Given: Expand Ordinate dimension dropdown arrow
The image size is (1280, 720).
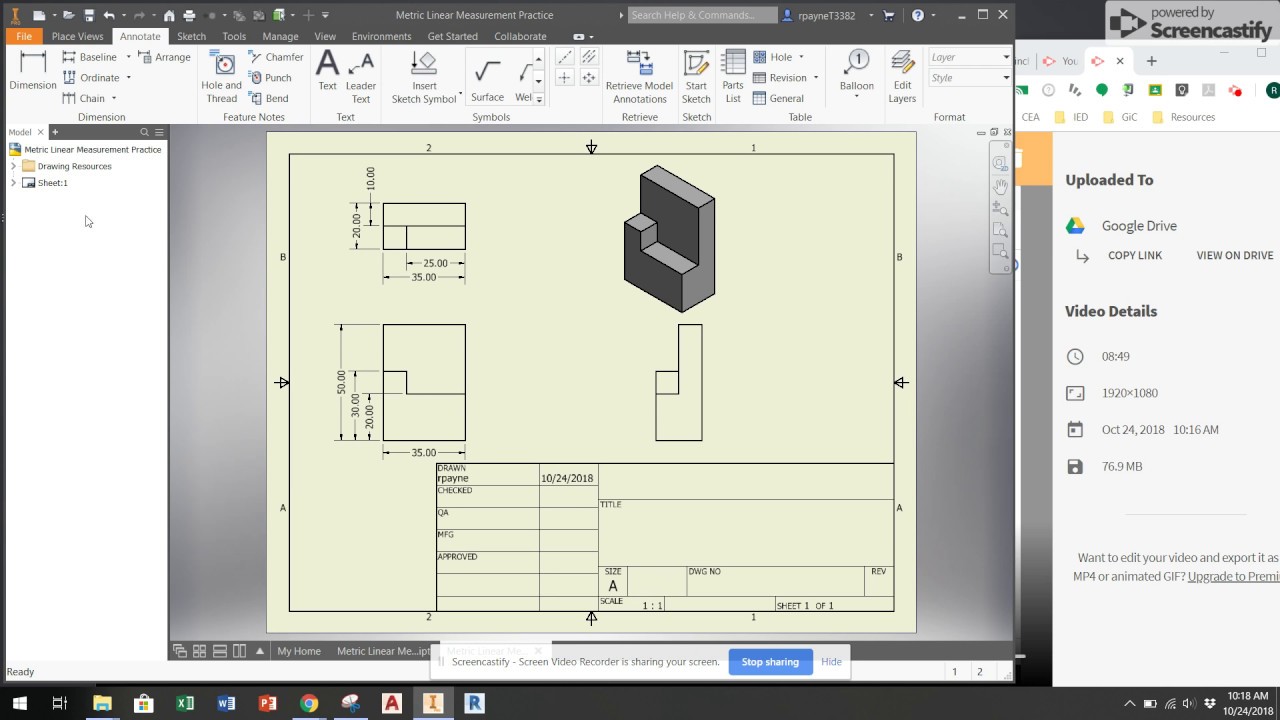Looking at the screenshot, I should (128, 78).
